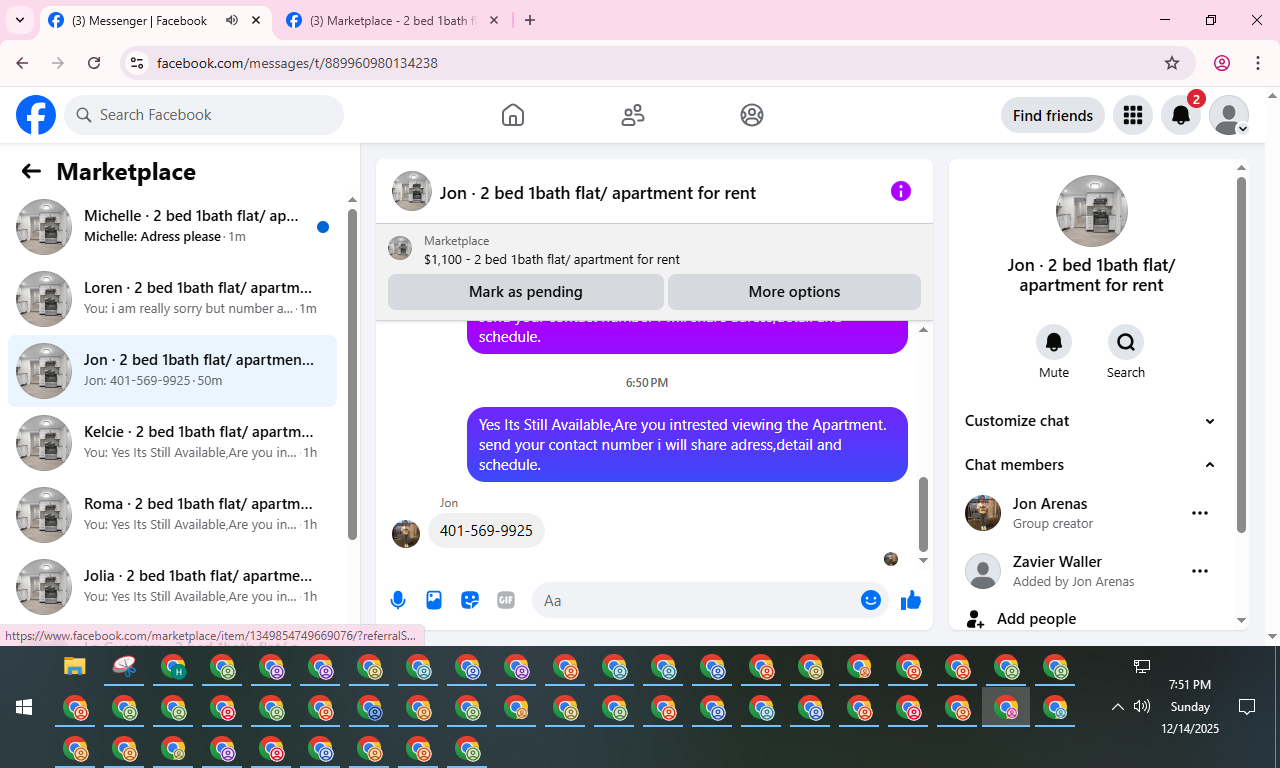1280x768 pixels.
Task: Send a thumbs-up like
Action: click(x=910, y=600)
